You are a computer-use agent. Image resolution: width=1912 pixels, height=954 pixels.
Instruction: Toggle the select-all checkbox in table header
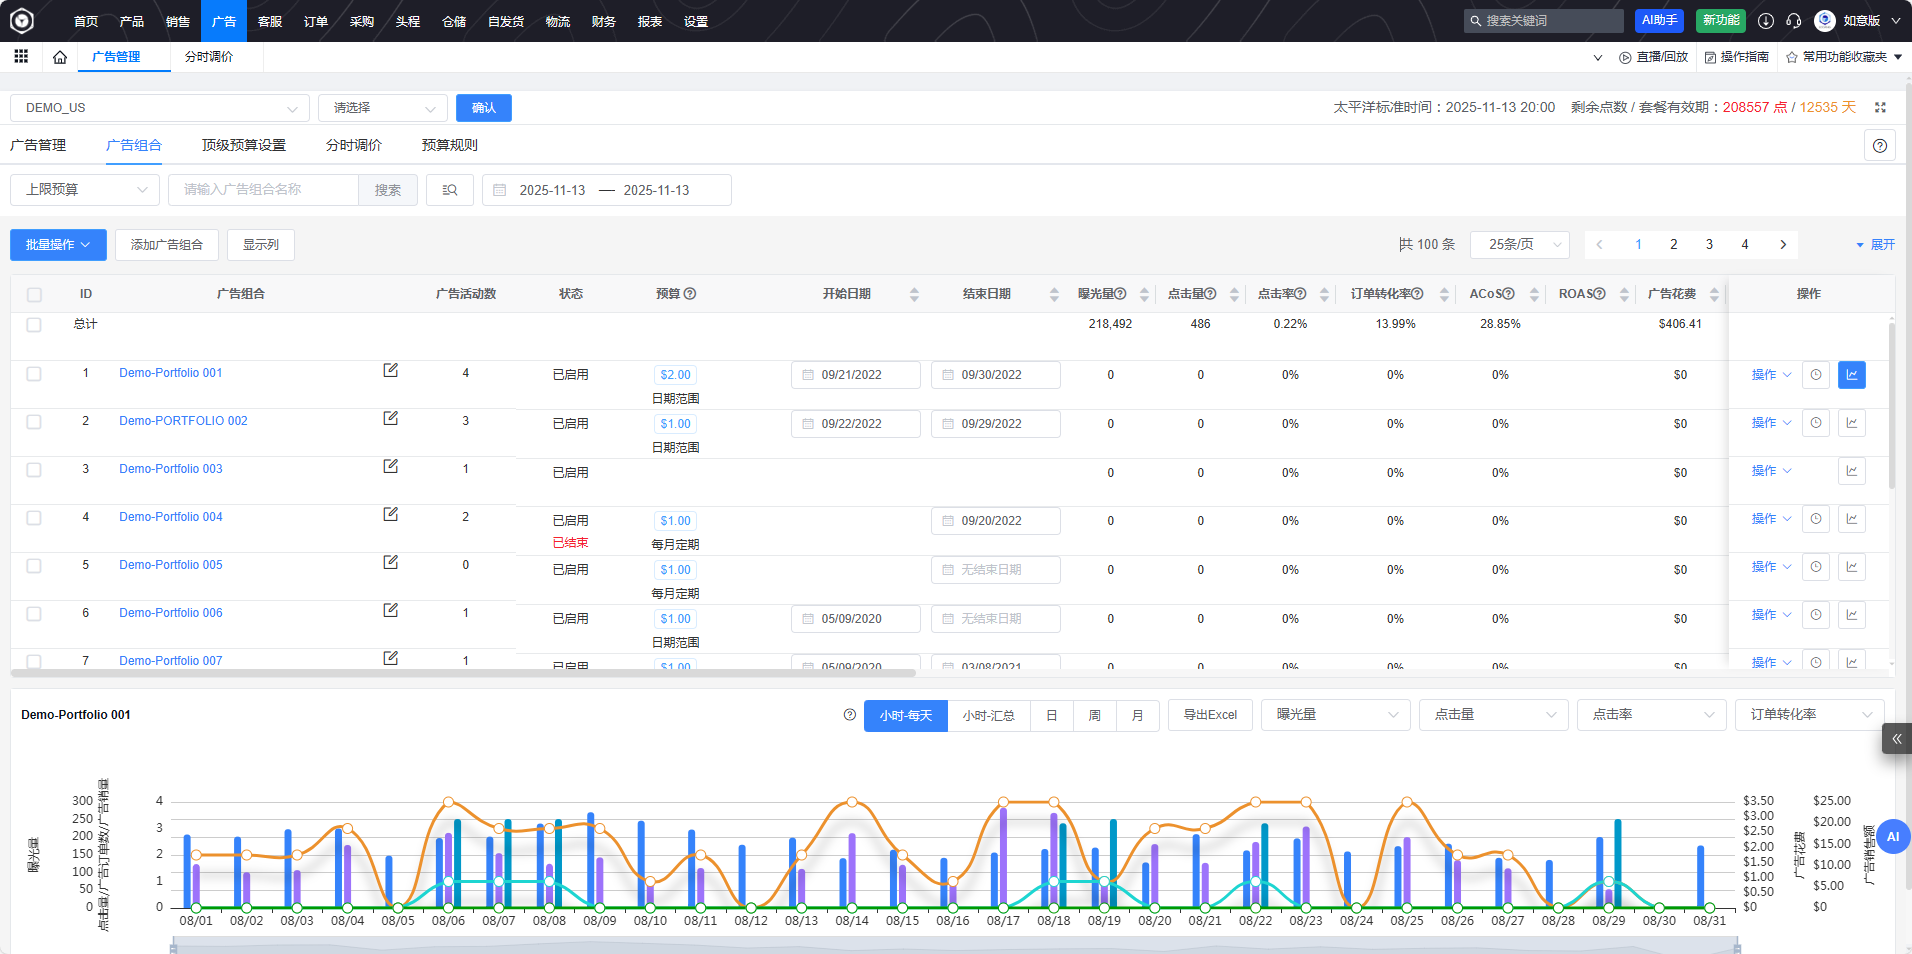click(34, 295)
